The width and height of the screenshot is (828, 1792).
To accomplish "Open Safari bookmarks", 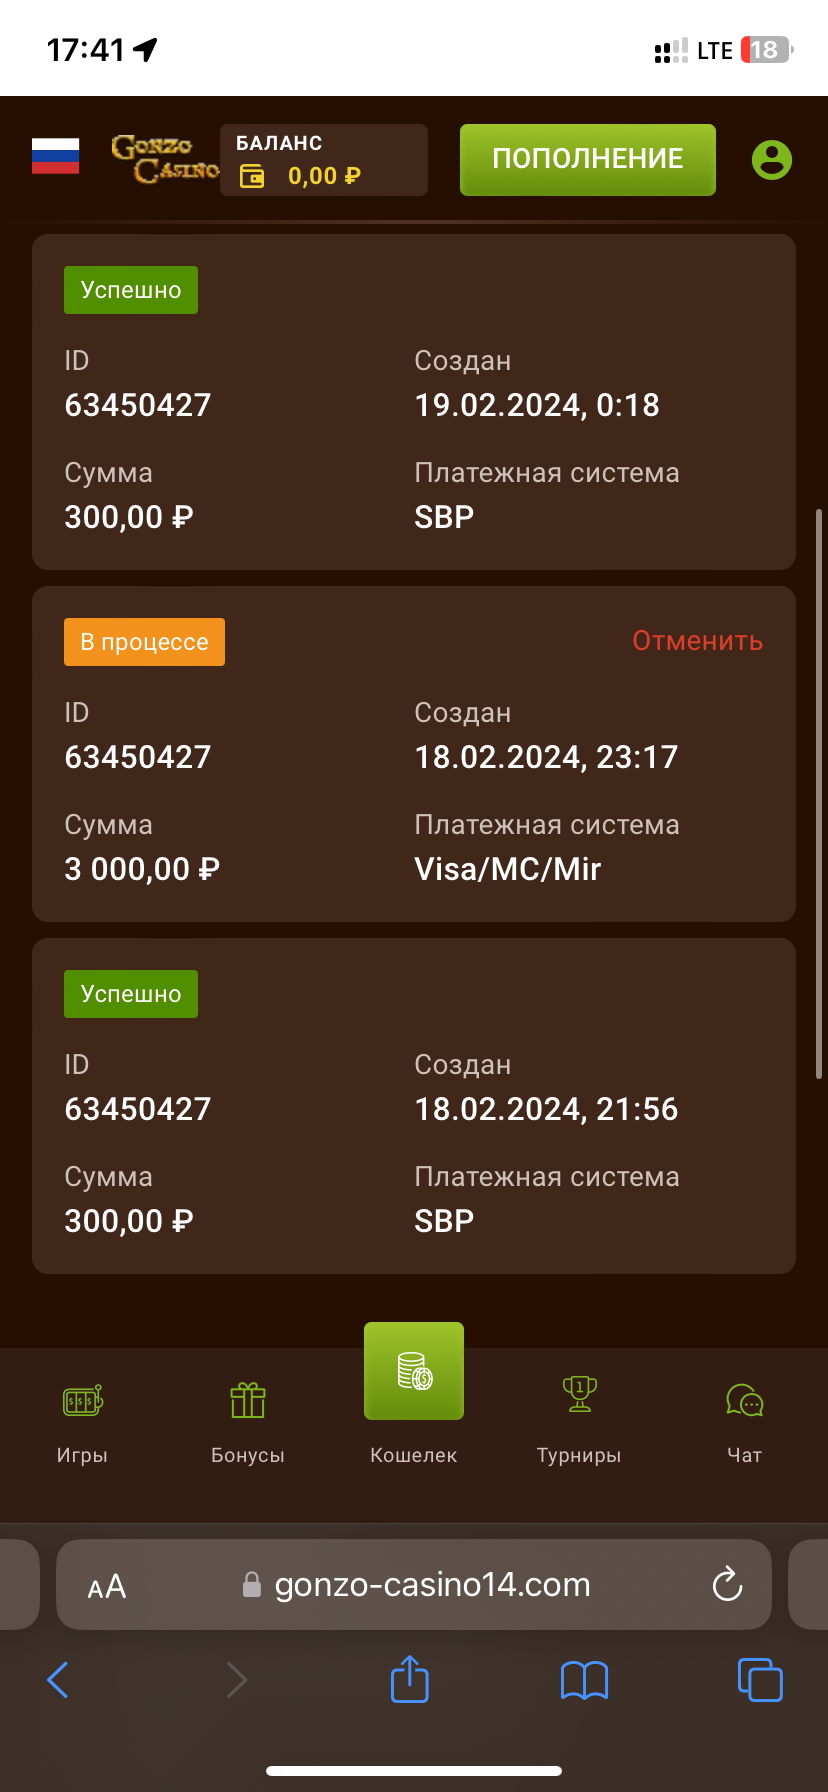I will [584, 1680].
